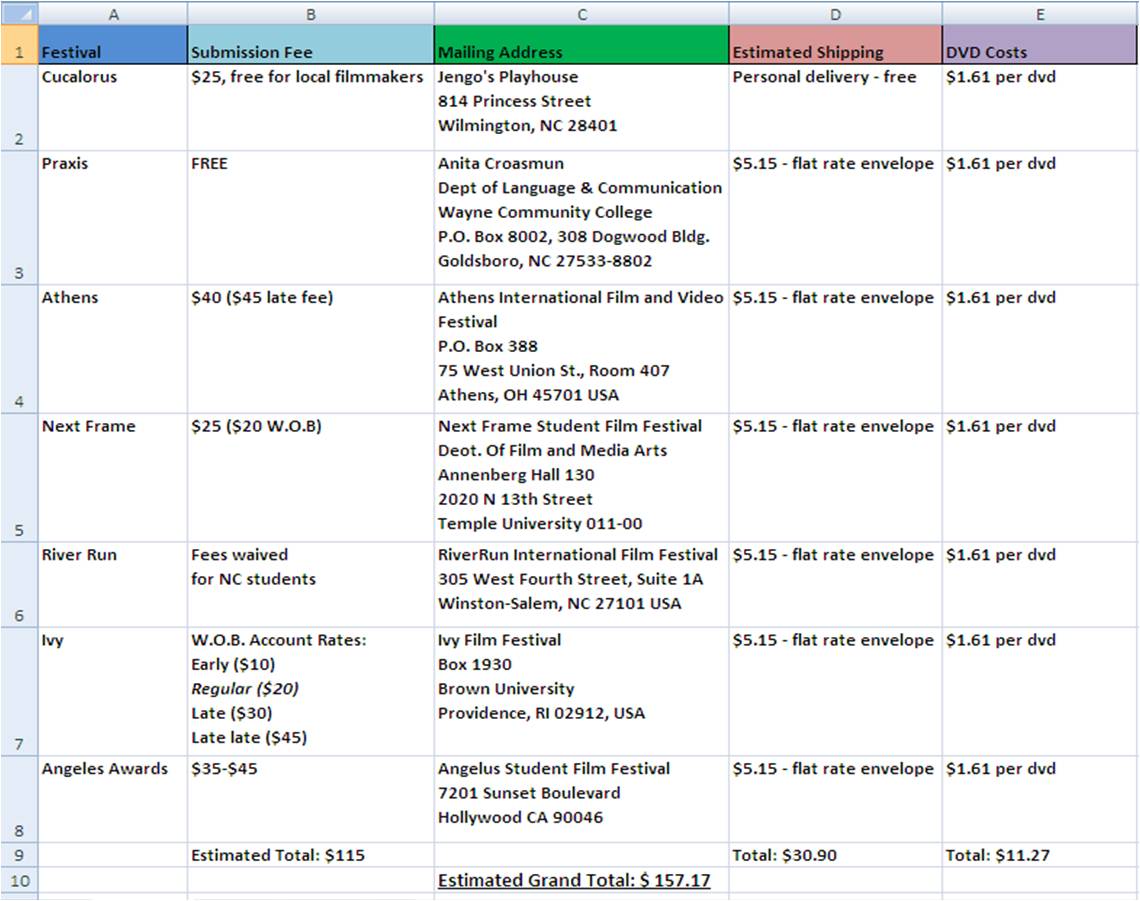1140x901 pixels.
Task: Click the Estimated Shipping header cell
Action: point(835,45)
